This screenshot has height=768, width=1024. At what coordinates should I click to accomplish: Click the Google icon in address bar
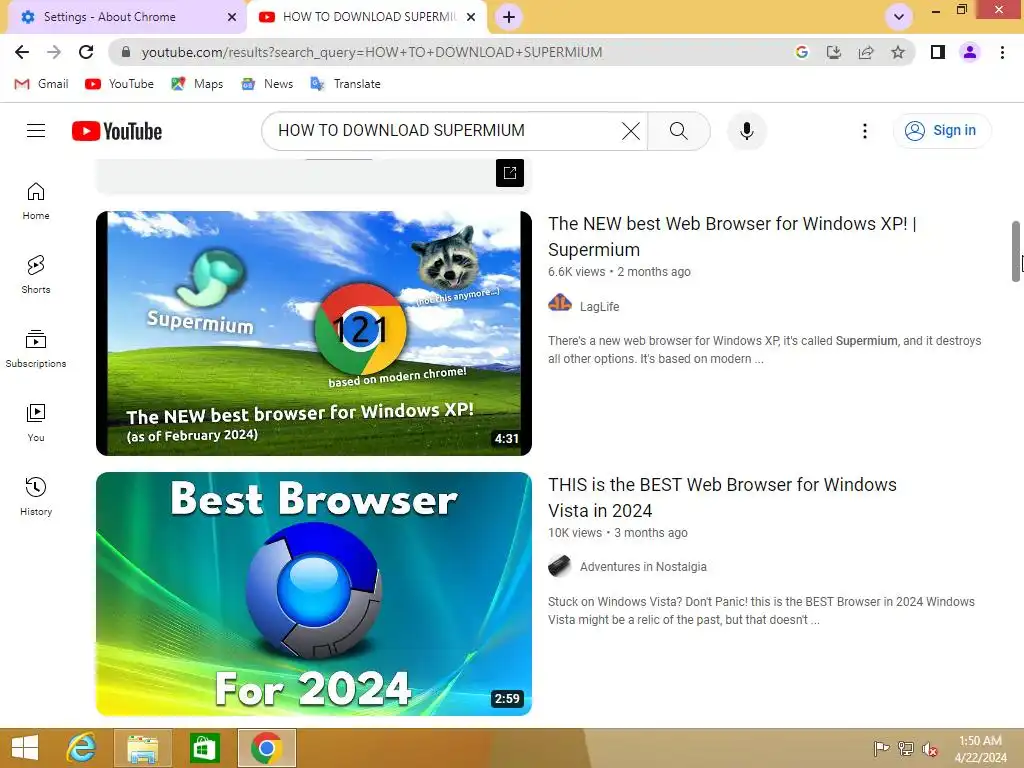801,52
